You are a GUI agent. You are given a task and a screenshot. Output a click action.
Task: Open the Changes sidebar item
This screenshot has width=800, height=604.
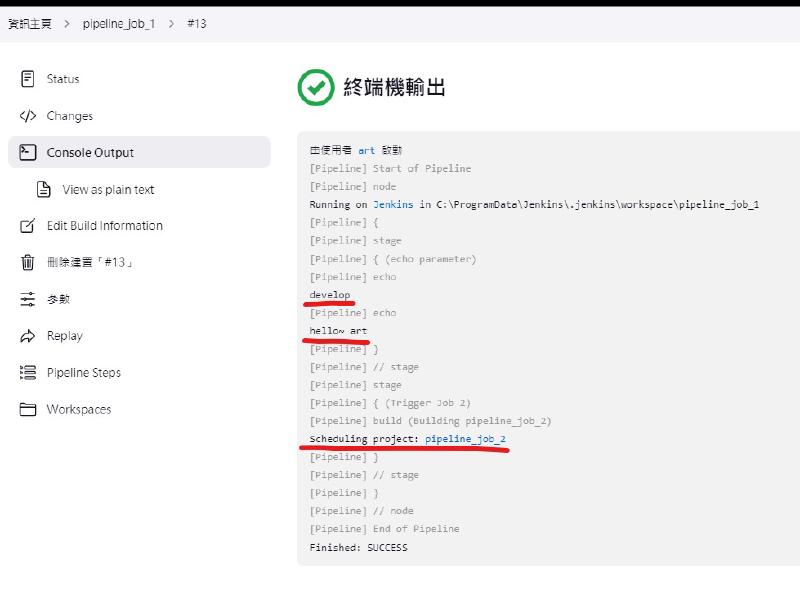point(69,116)
